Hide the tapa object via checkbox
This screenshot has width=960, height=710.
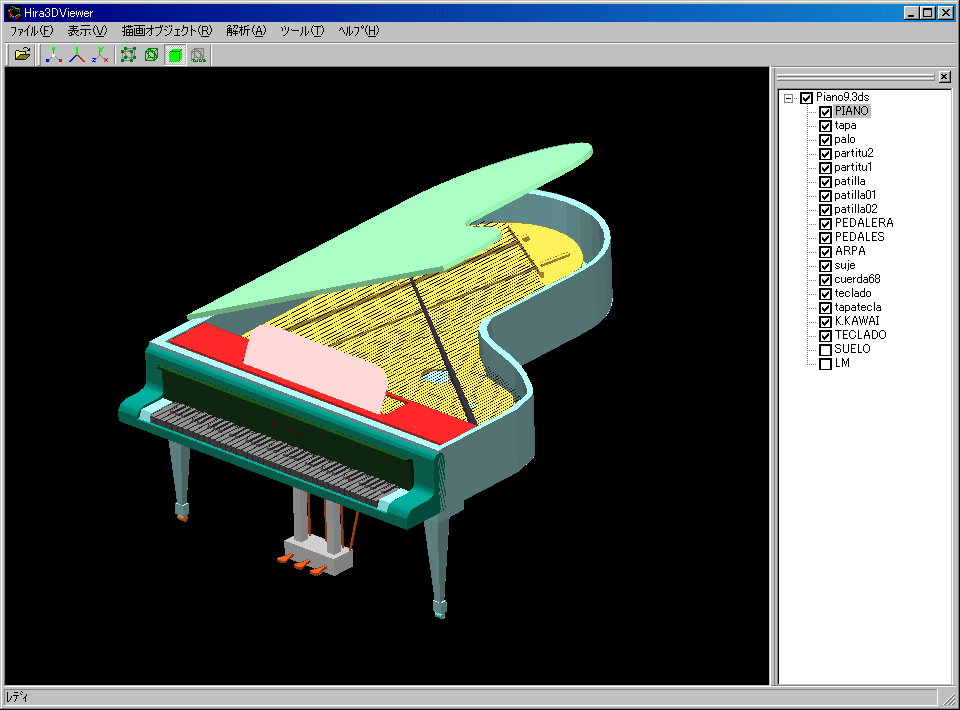[x=825, y=126]
